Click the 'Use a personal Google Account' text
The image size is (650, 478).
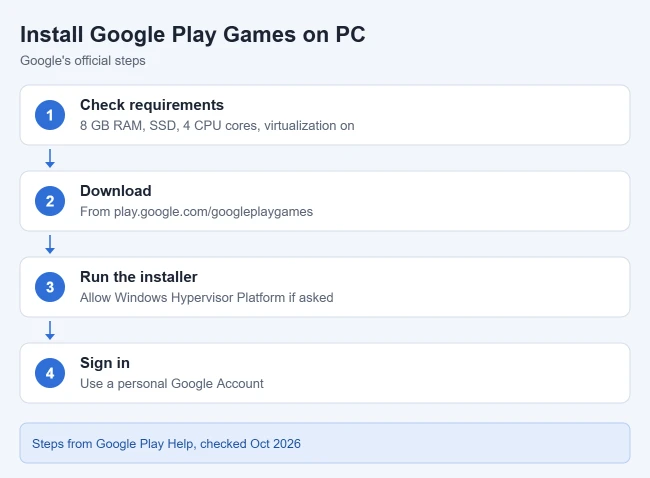pos(172,383)
